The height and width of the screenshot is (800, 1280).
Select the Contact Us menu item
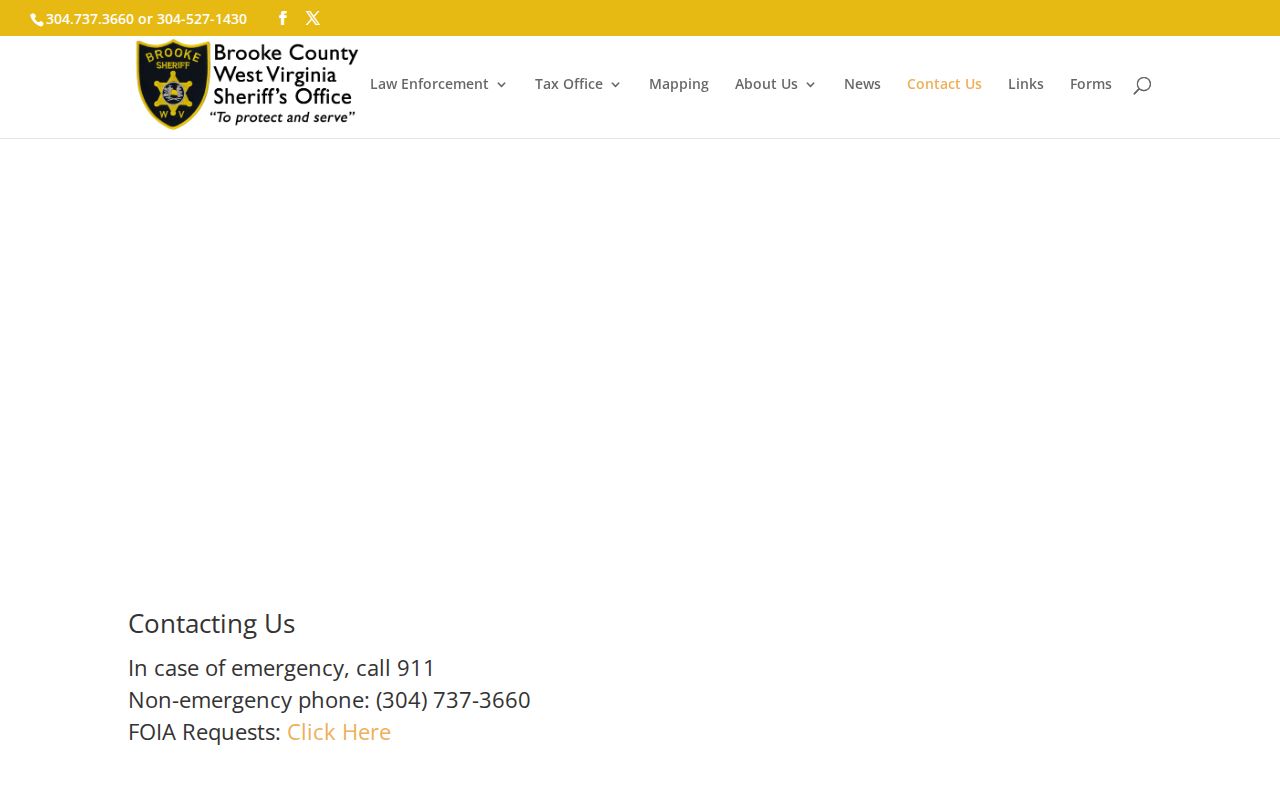pos(944,84)
